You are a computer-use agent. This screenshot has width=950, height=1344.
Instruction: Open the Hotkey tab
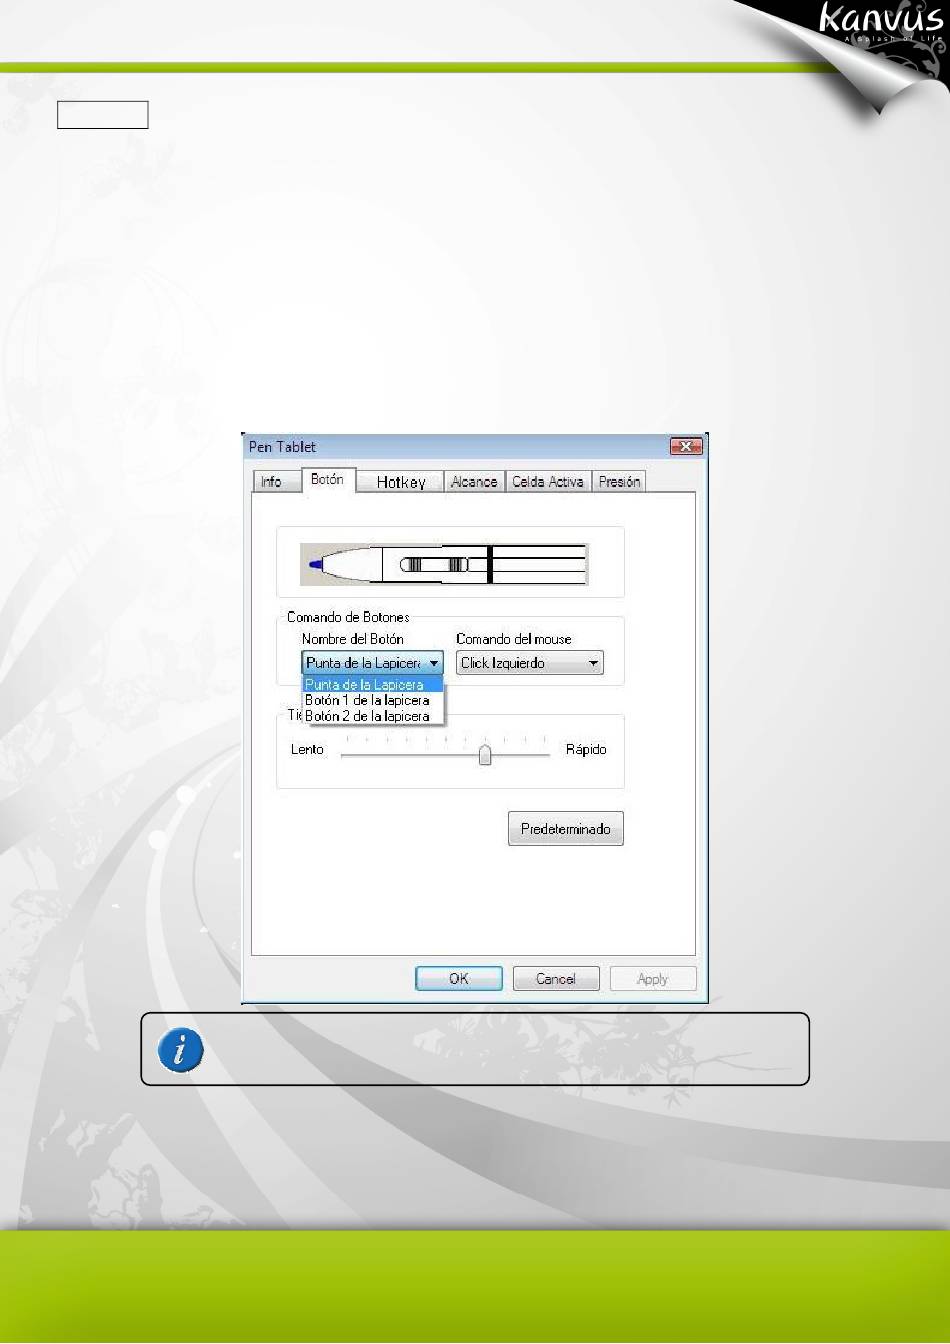(400, 482)
